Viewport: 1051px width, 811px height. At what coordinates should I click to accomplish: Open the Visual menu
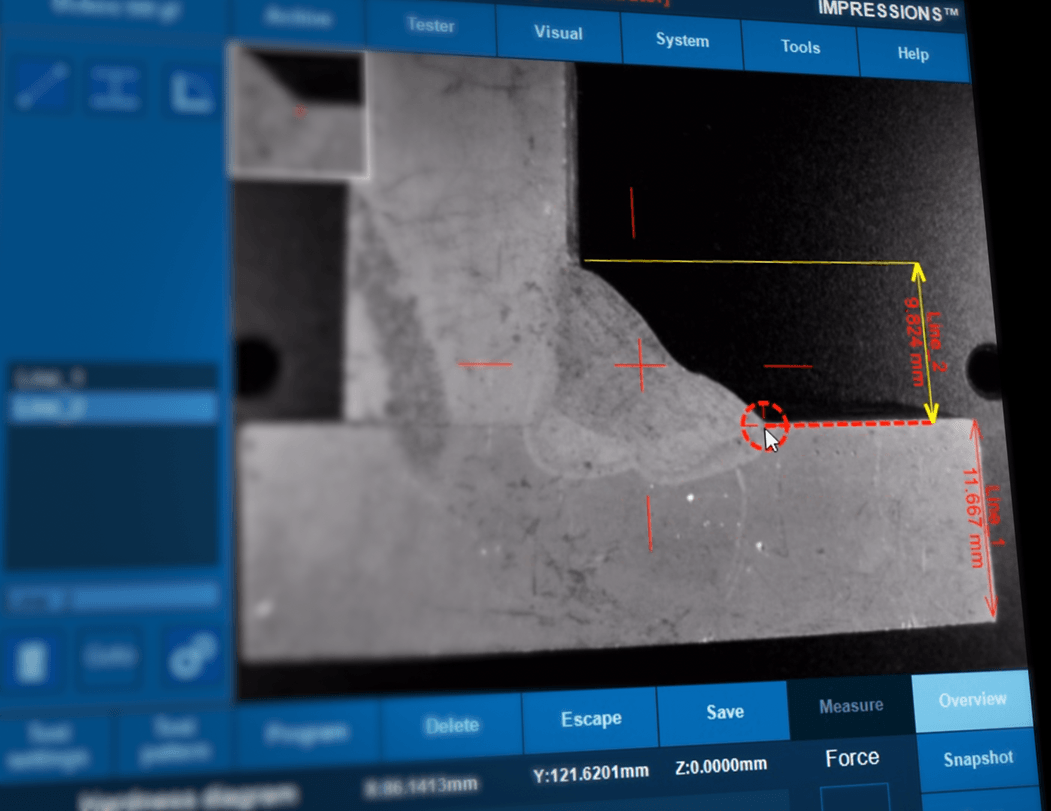558,33
